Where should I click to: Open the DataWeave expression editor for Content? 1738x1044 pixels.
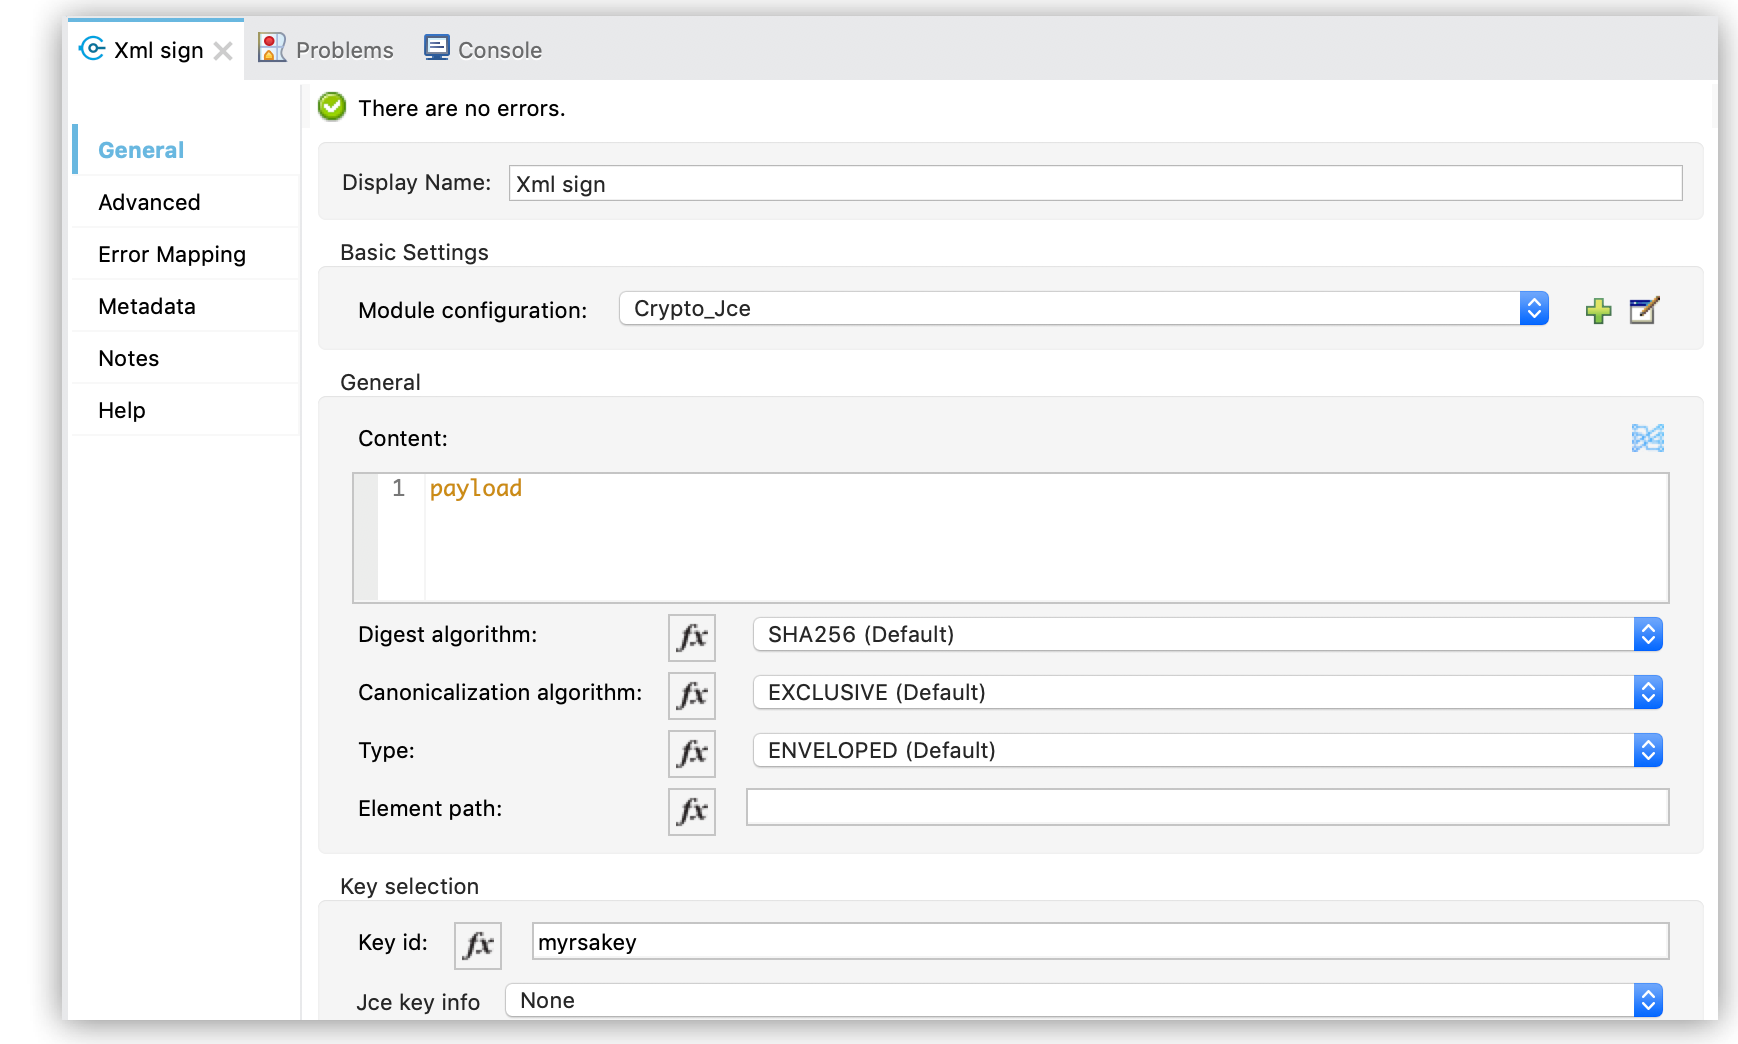[x=1649, y=437]
